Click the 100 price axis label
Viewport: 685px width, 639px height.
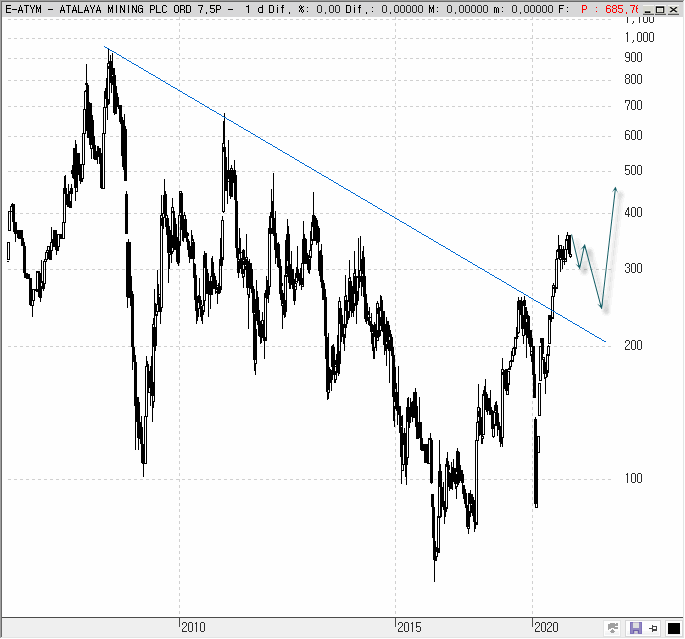click(633, 478)
